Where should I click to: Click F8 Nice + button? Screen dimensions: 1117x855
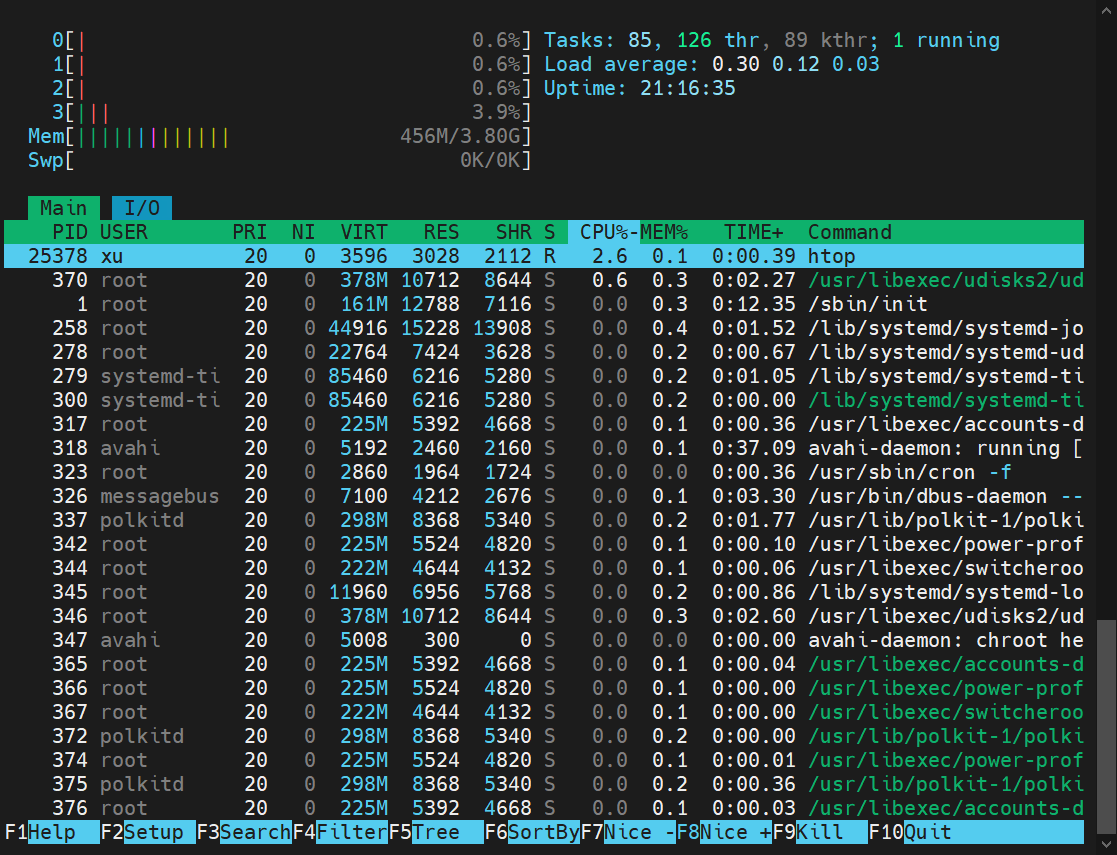tap(724, 832)
